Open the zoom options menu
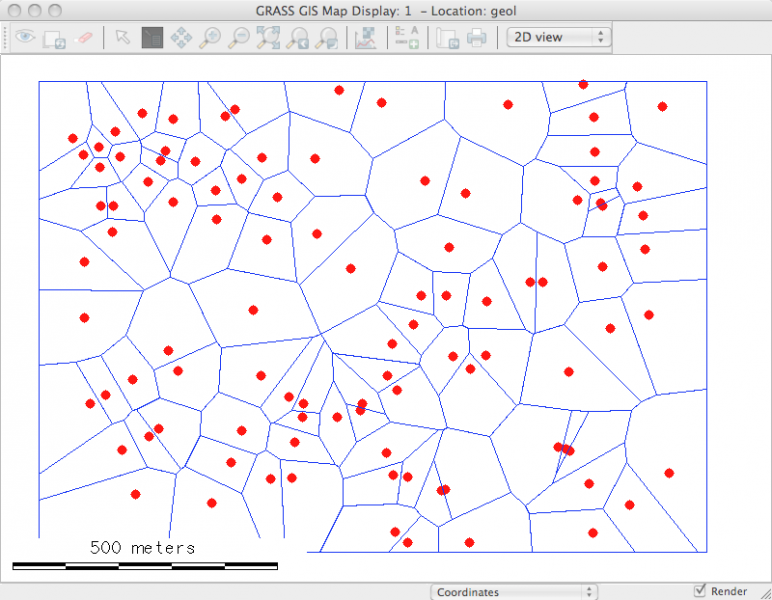Screen dimensions: 772x600 tap(326, 38)
